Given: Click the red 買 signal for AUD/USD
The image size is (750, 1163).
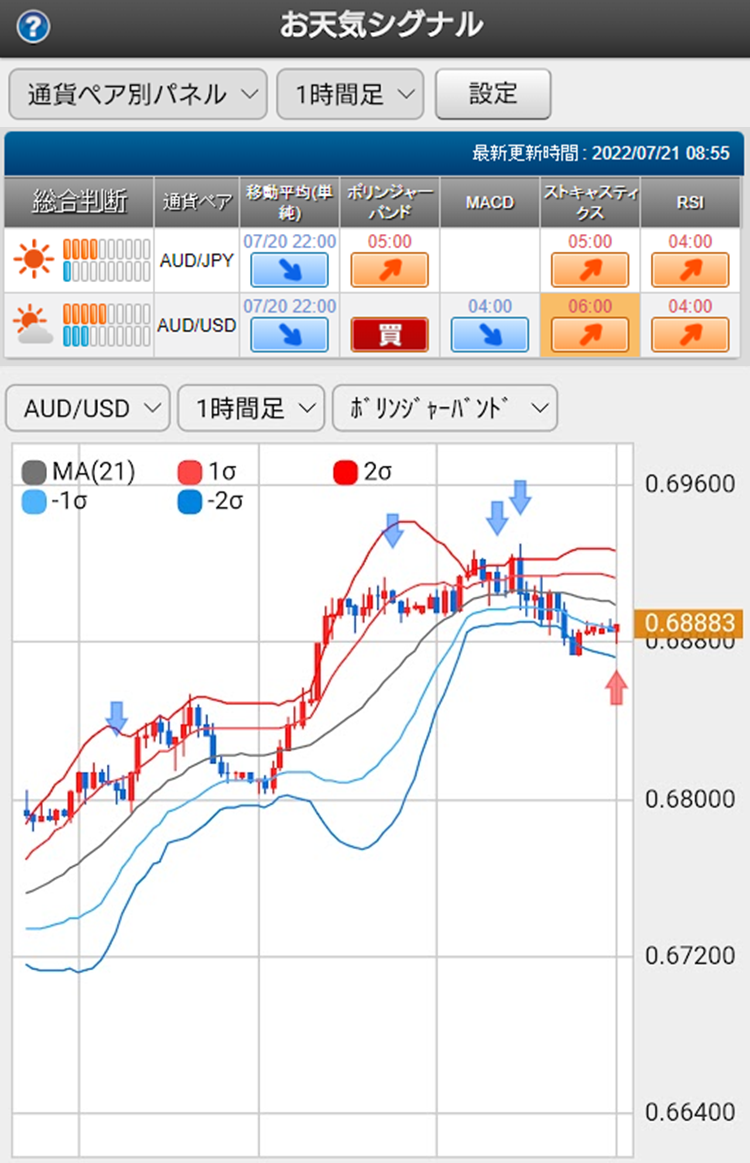Looking at the screenshot, I should coord(389,335).
